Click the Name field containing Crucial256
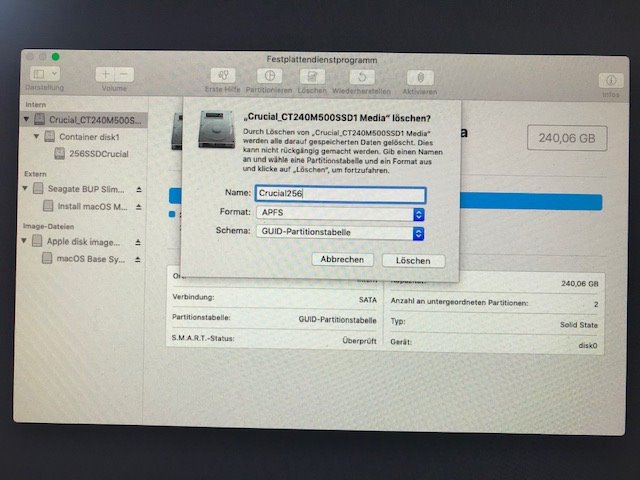Viewport: 640px width, 480px height. click(340, 194)
